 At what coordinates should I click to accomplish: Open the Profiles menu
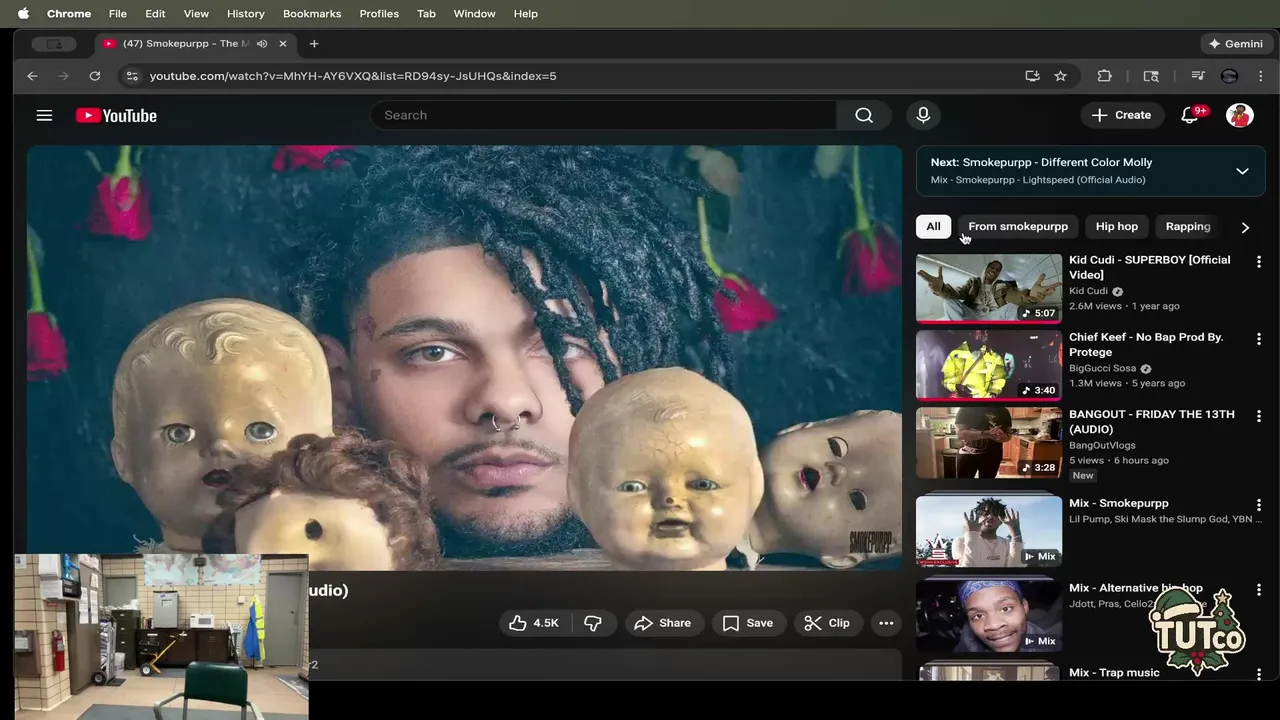pos(379,13)
